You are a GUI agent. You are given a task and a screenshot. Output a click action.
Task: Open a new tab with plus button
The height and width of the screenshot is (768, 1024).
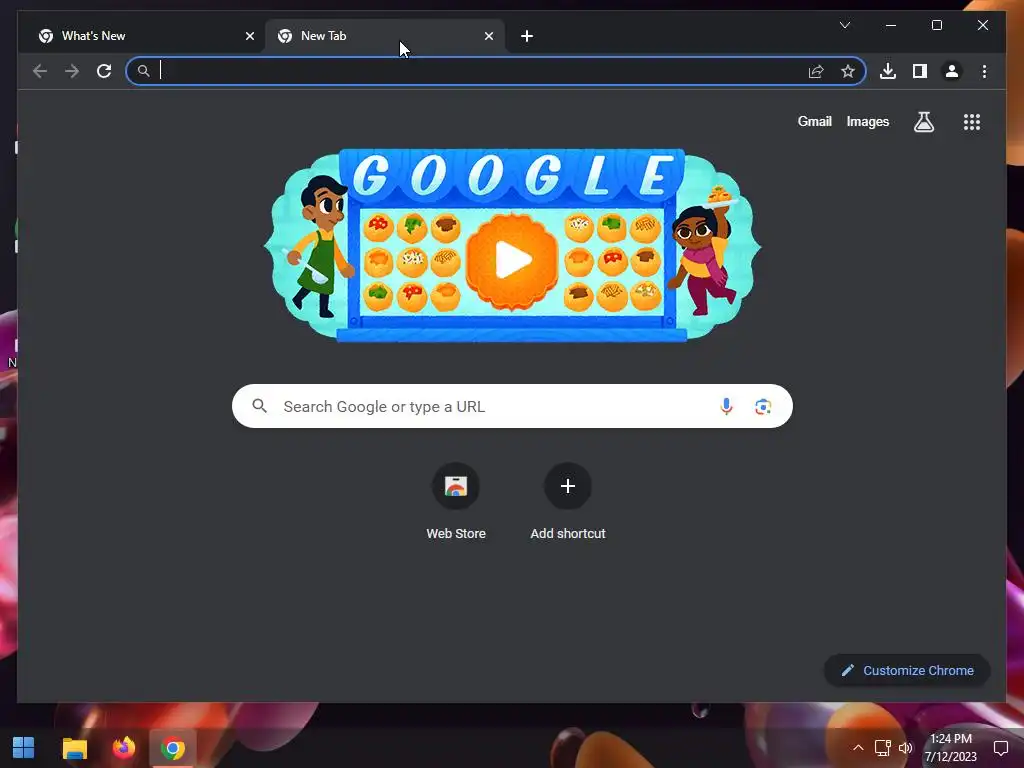click(x=527, y=36)
